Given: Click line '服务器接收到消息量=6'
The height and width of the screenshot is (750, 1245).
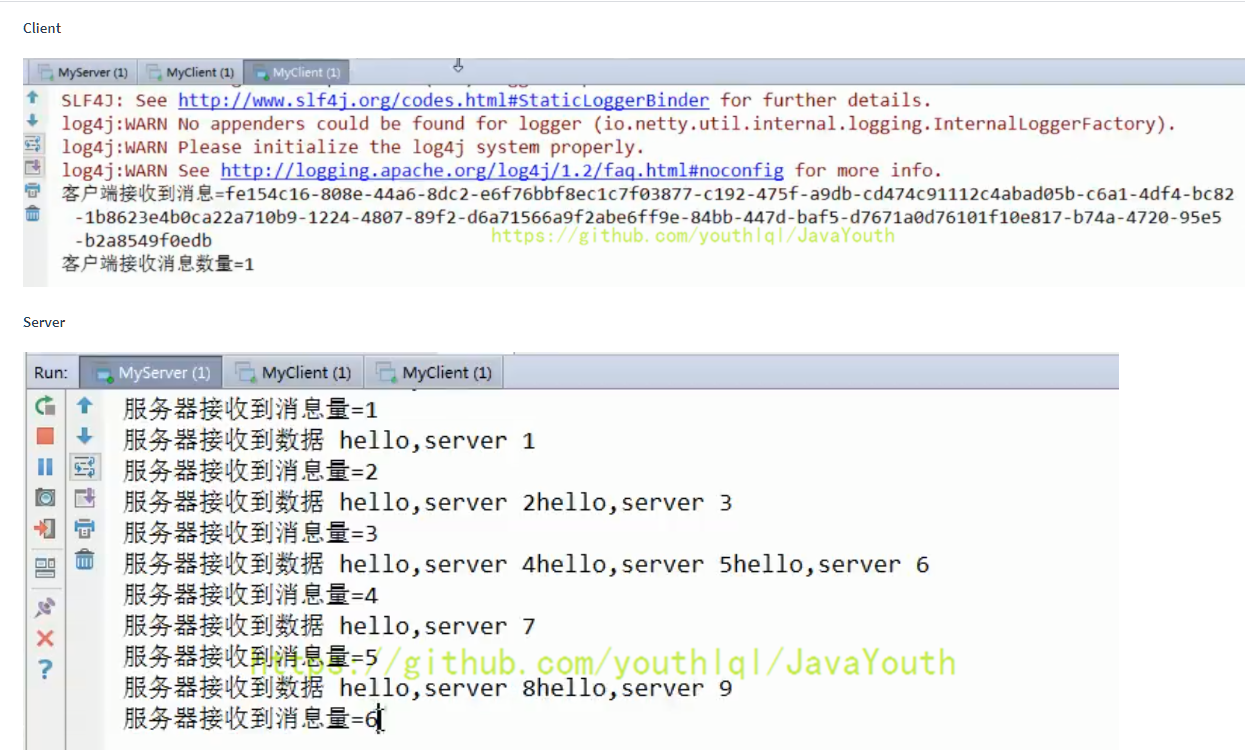Looking at the screenshot, I should 250,718.
